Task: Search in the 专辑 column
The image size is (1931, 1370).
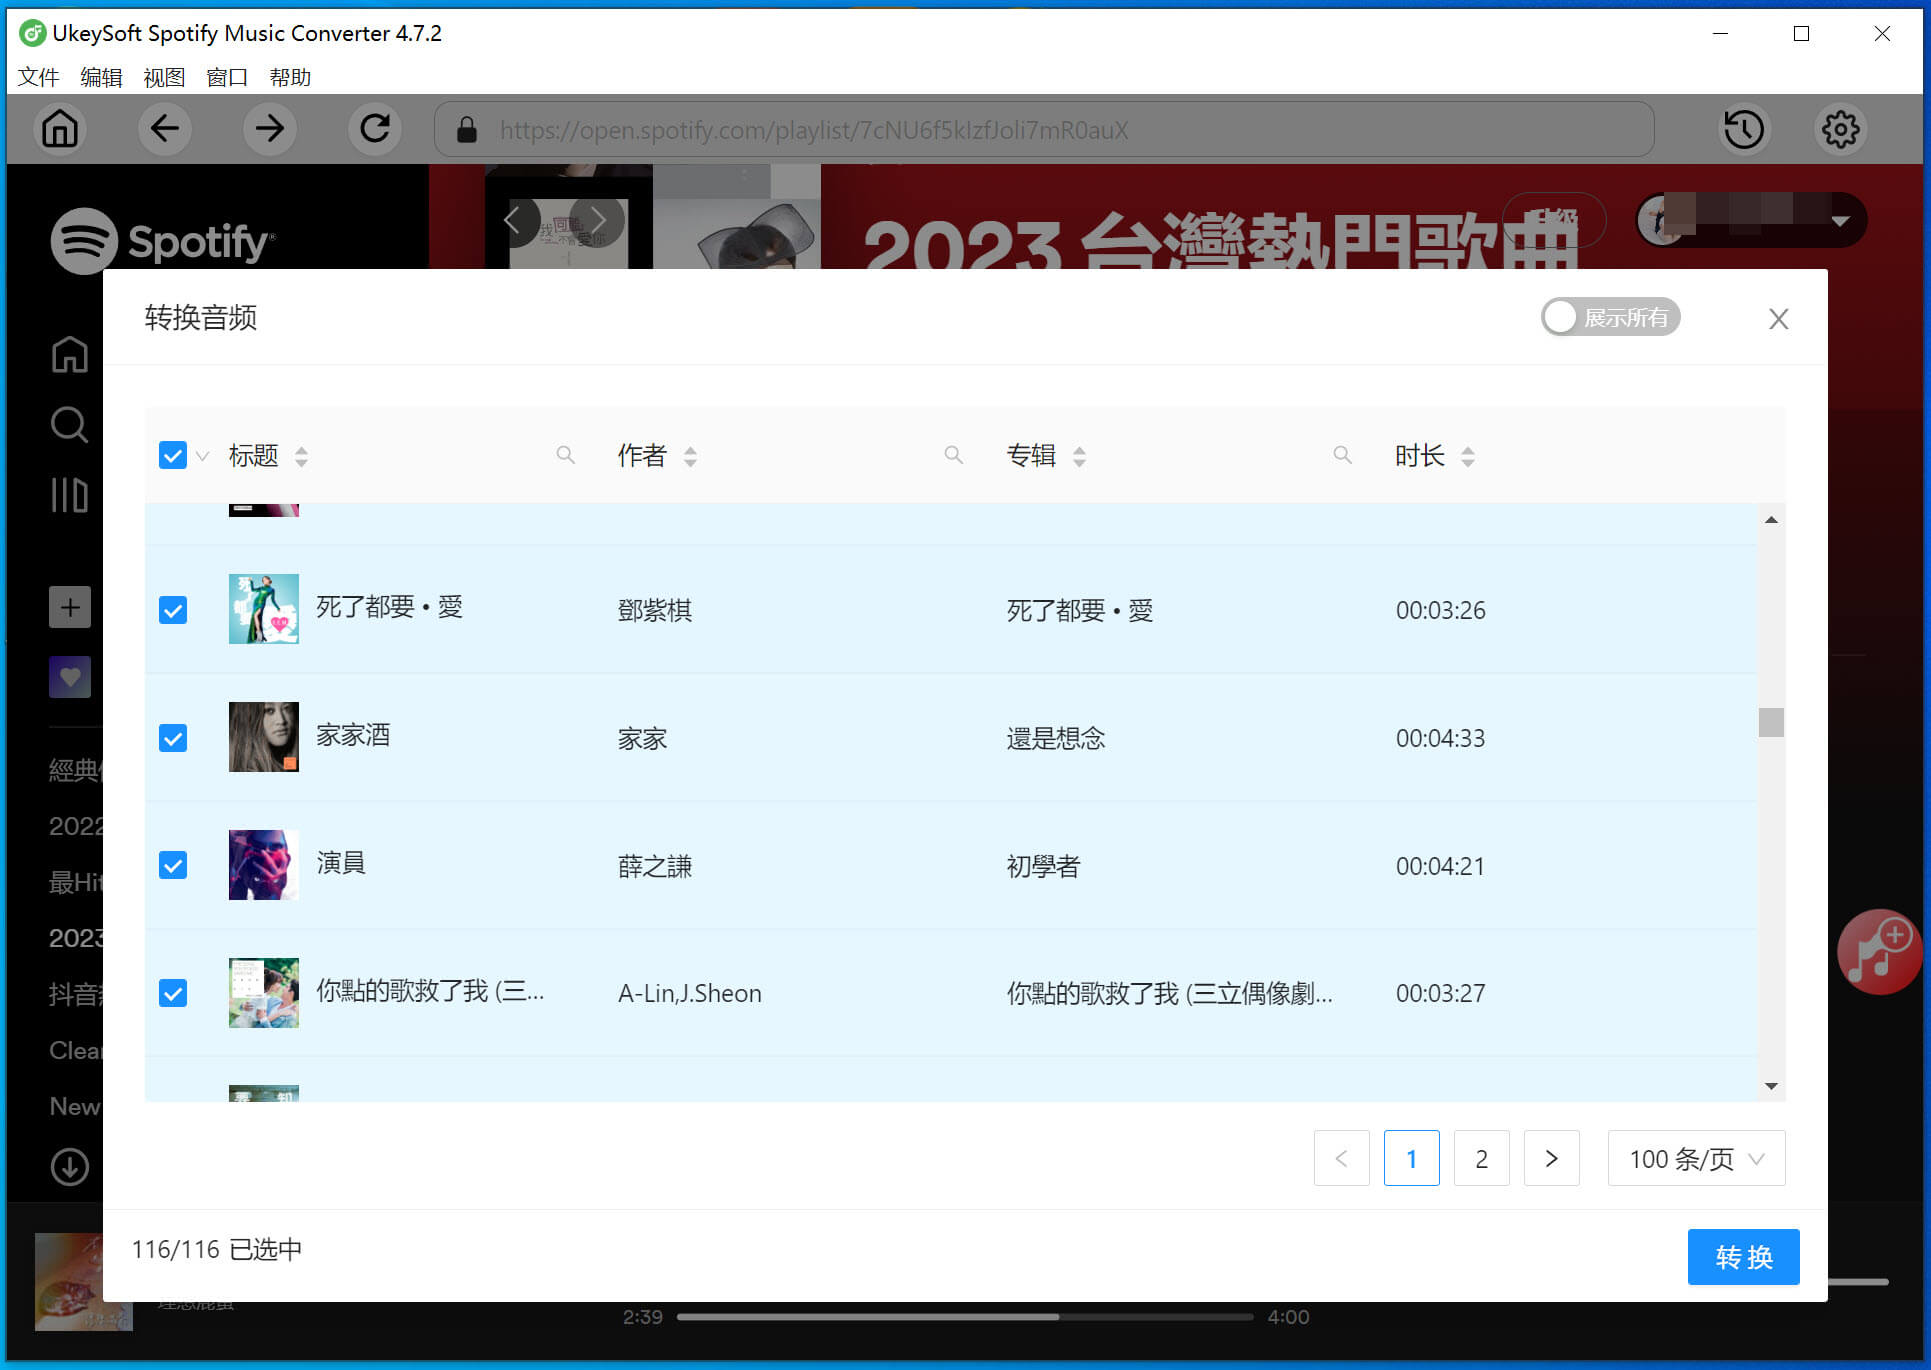Action: [x=1343, y=456]
